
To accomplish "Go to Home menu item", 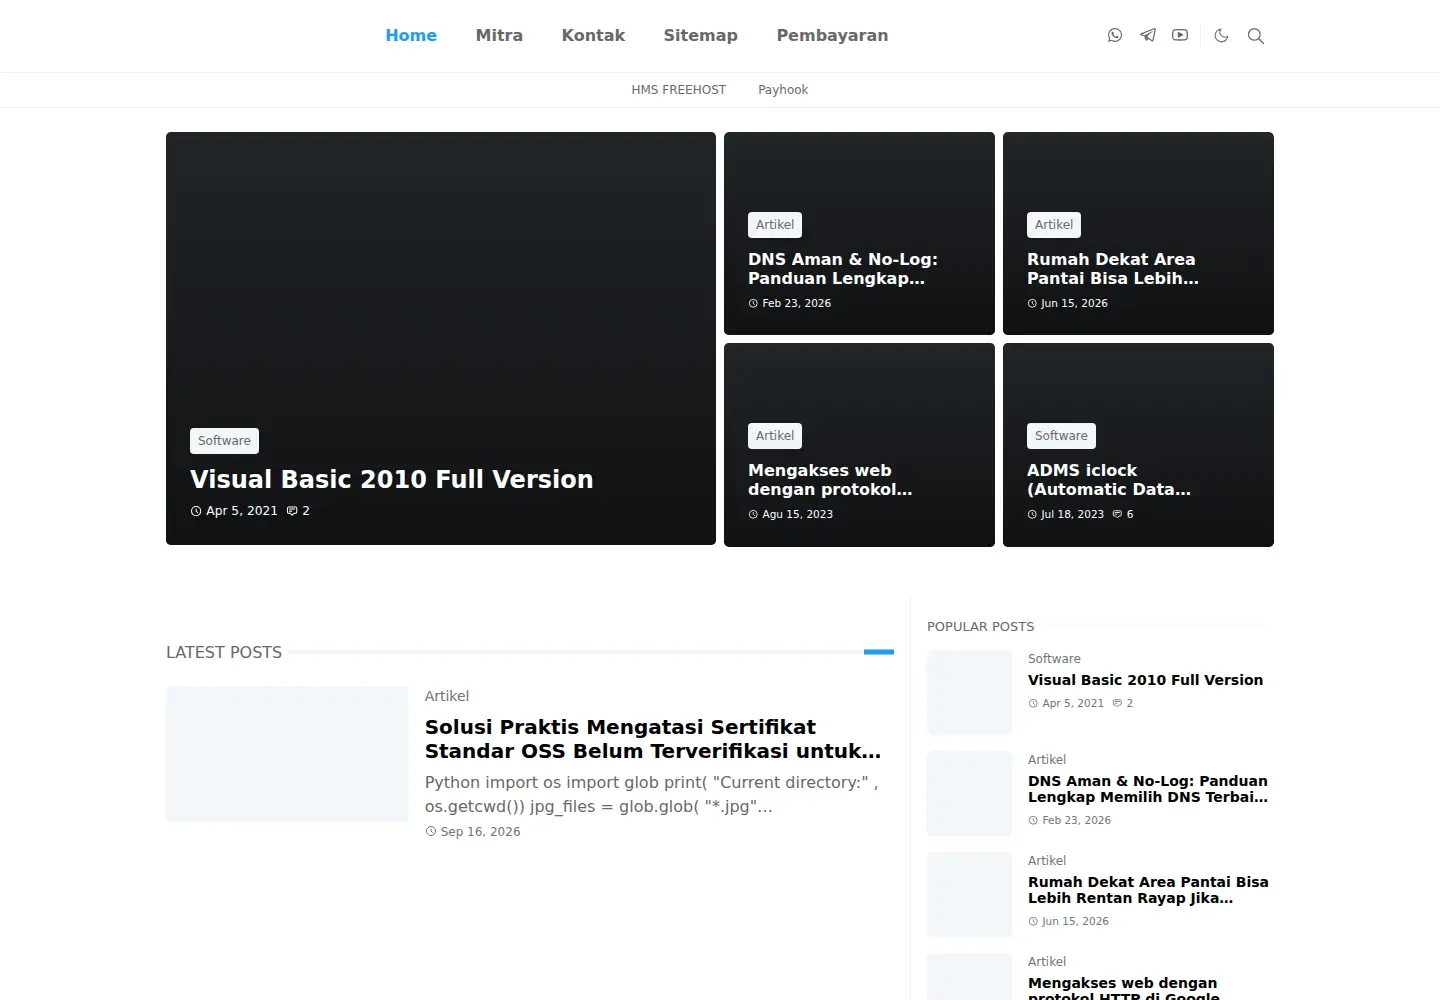I will click(x=411, y=35).
